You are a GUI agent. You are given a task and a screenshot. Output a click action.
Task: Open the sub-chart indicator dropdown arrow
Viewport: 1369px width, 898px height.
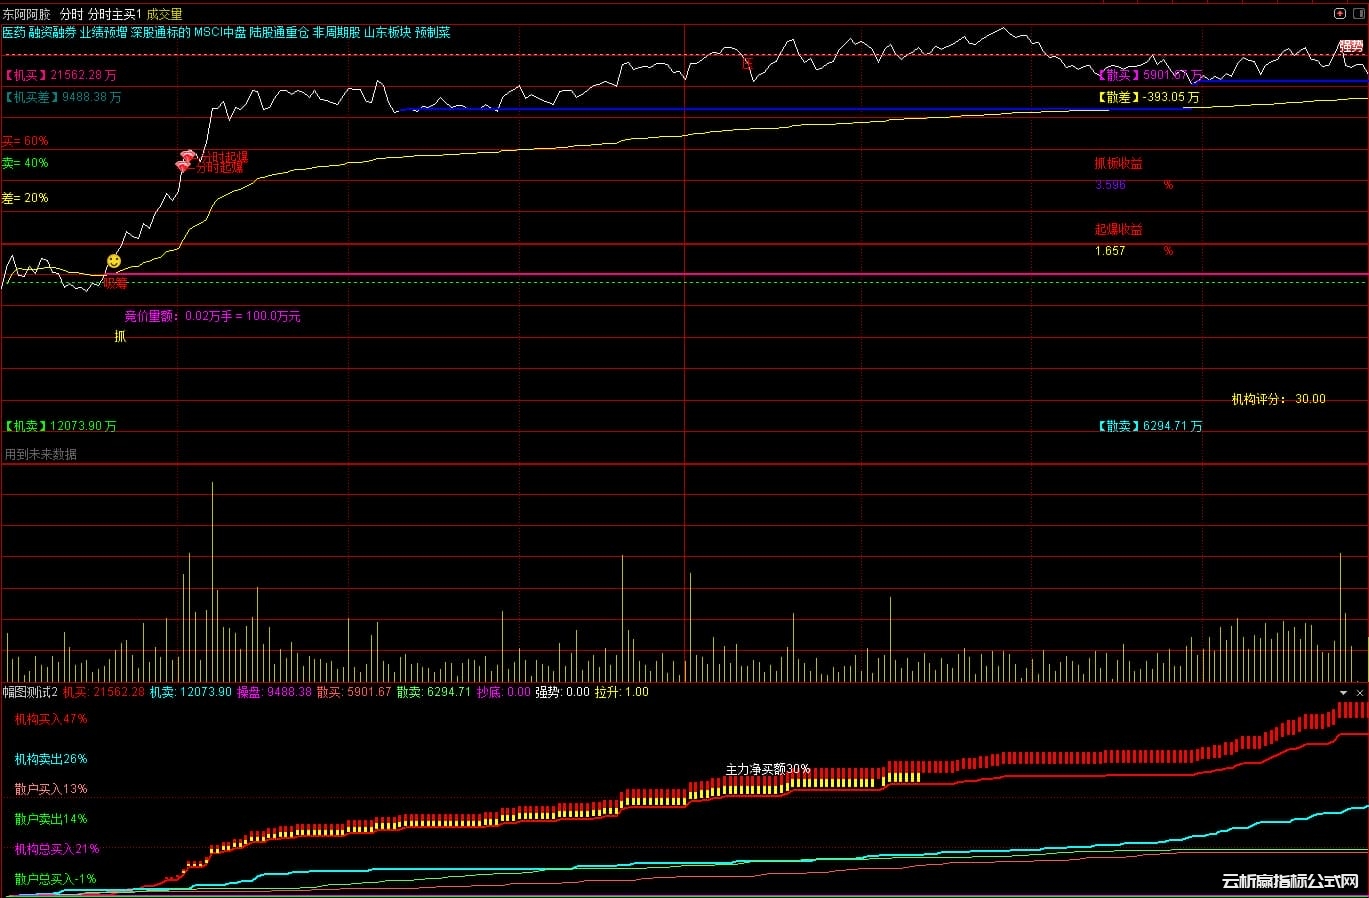(1344, 692)
